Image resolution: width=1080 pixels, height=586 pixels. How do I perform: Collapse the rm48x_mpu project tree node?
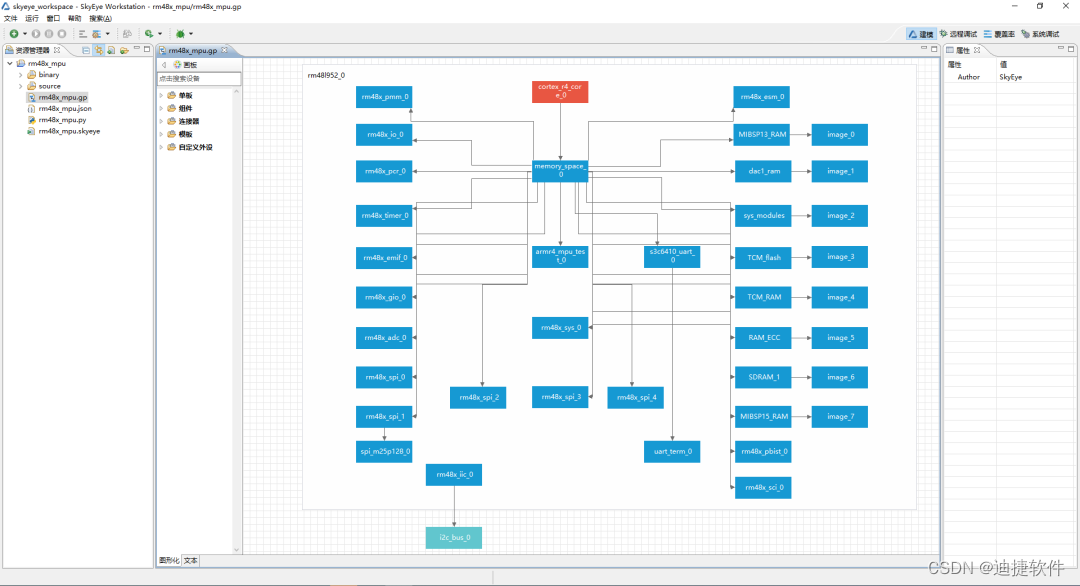10,63
